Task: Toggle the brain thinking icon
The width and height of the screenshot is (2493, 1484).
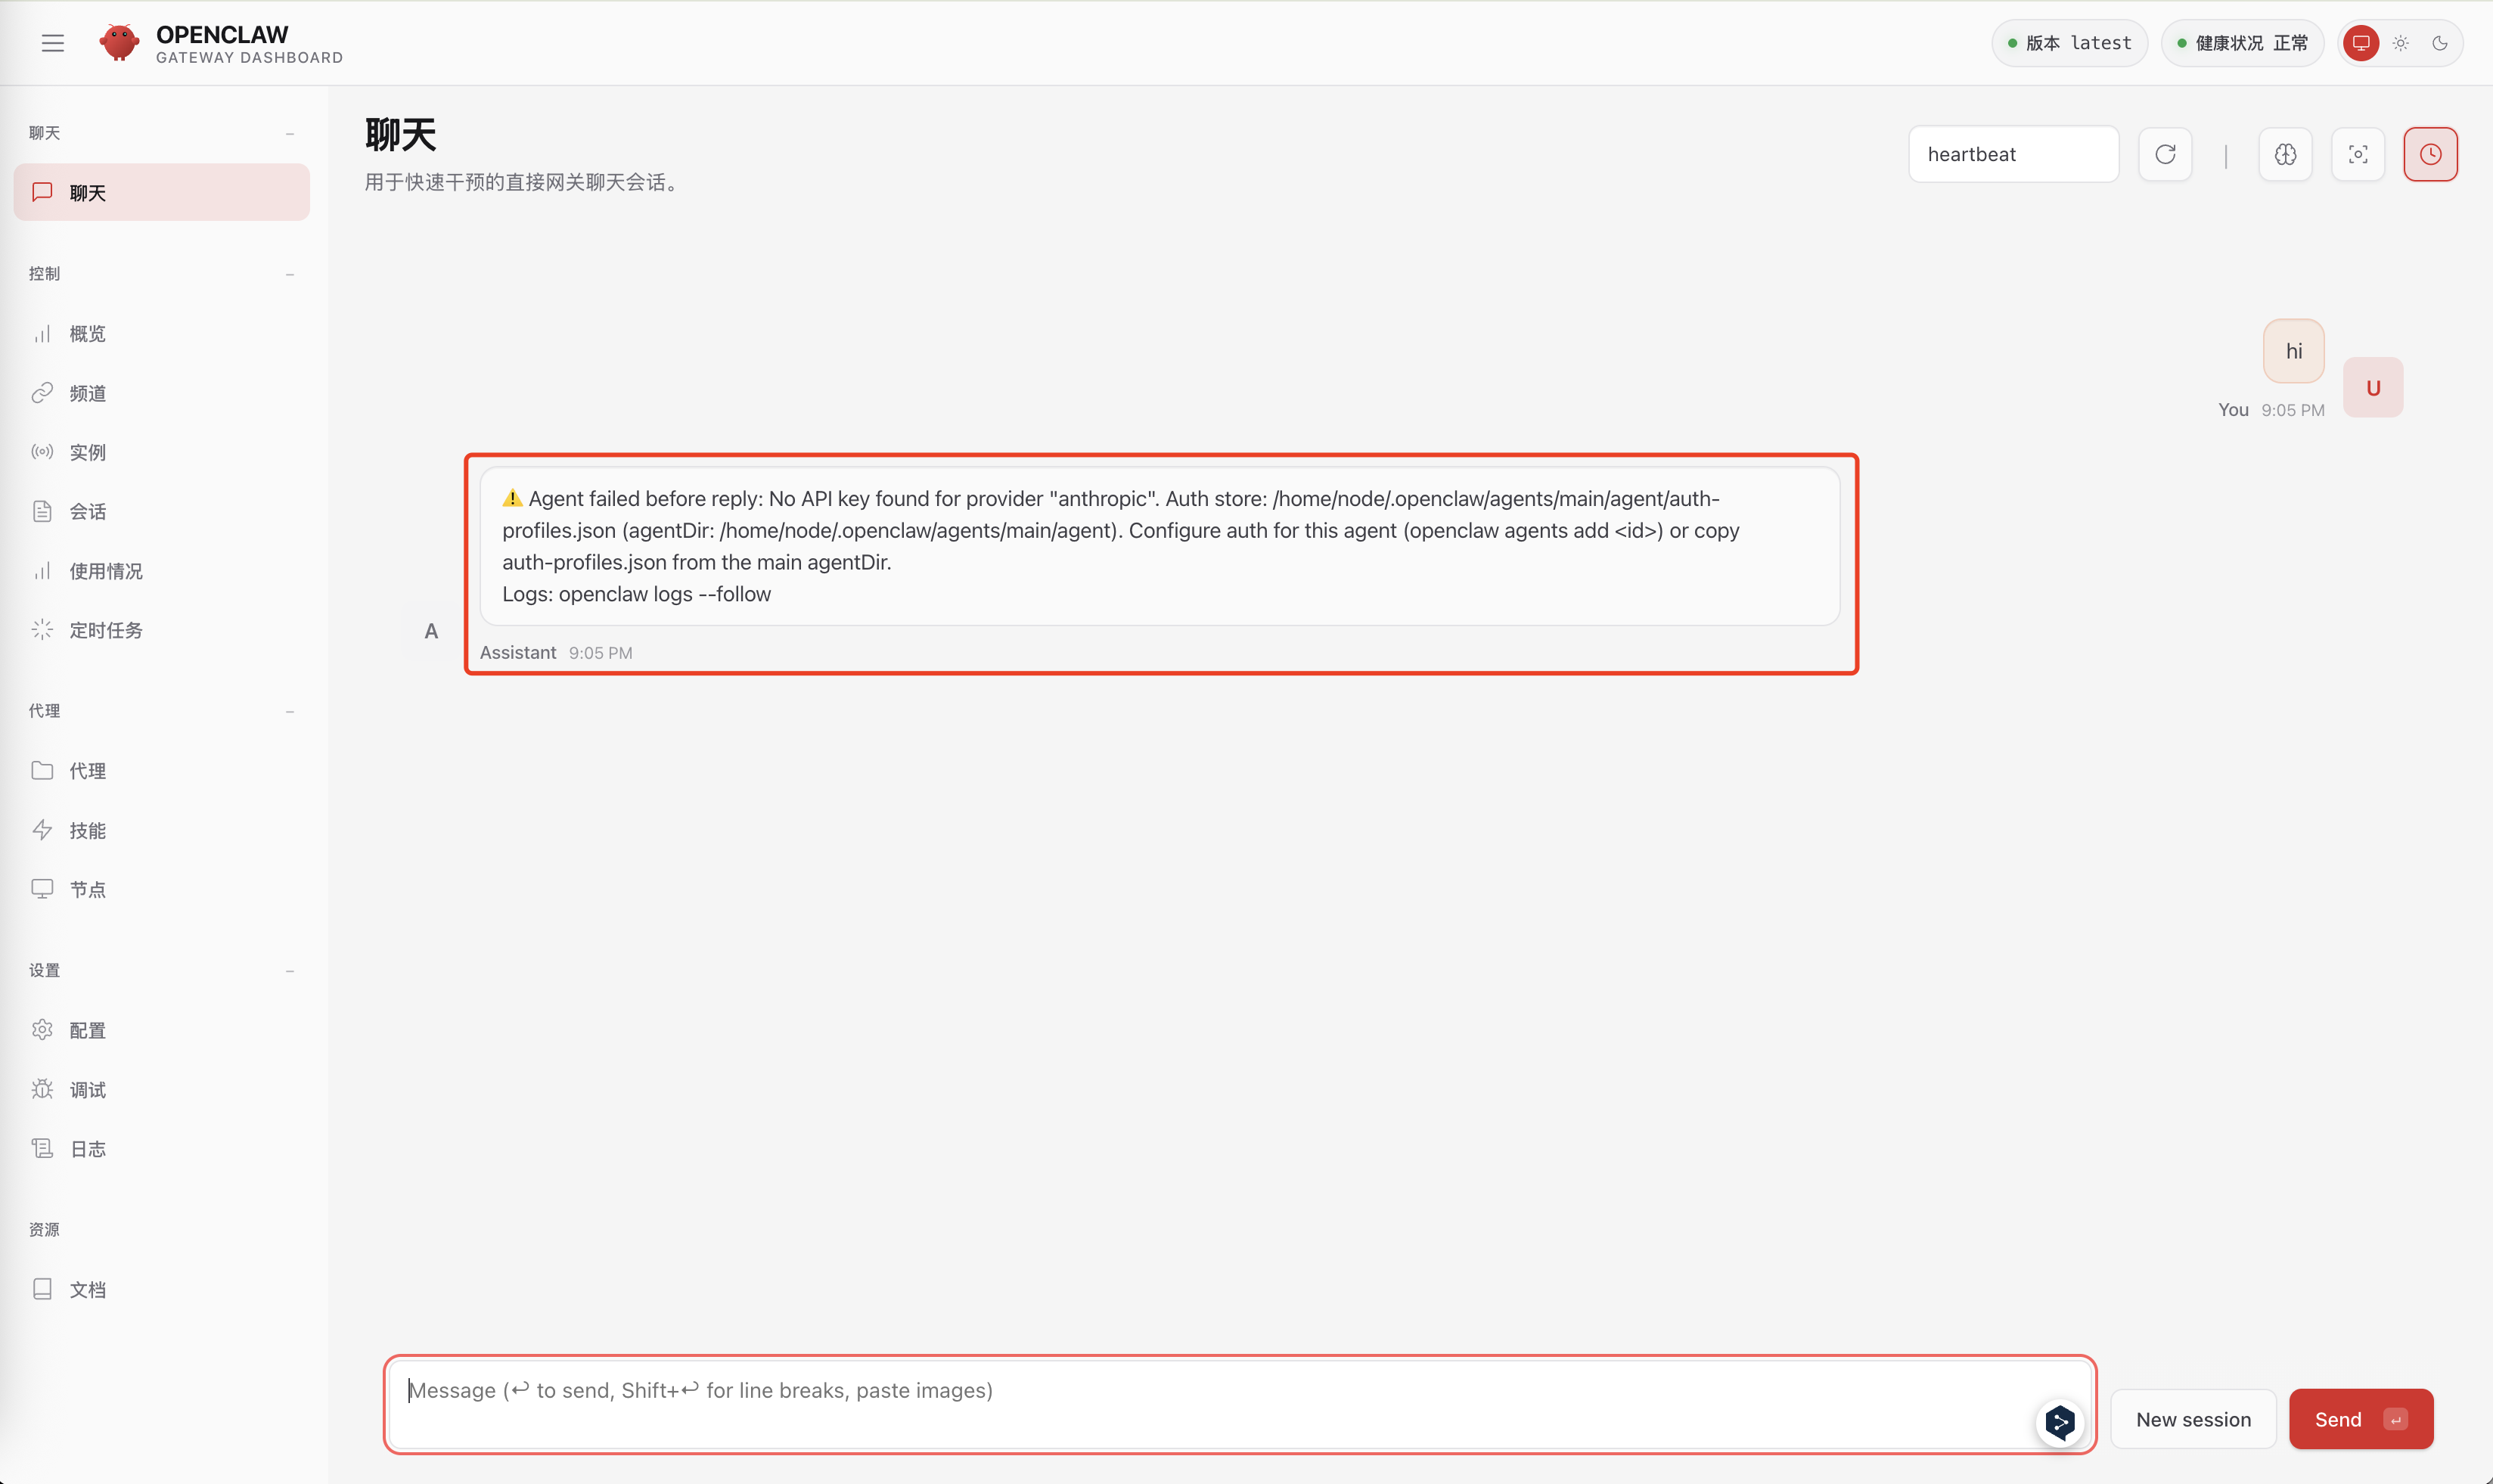Action: 2285,154
